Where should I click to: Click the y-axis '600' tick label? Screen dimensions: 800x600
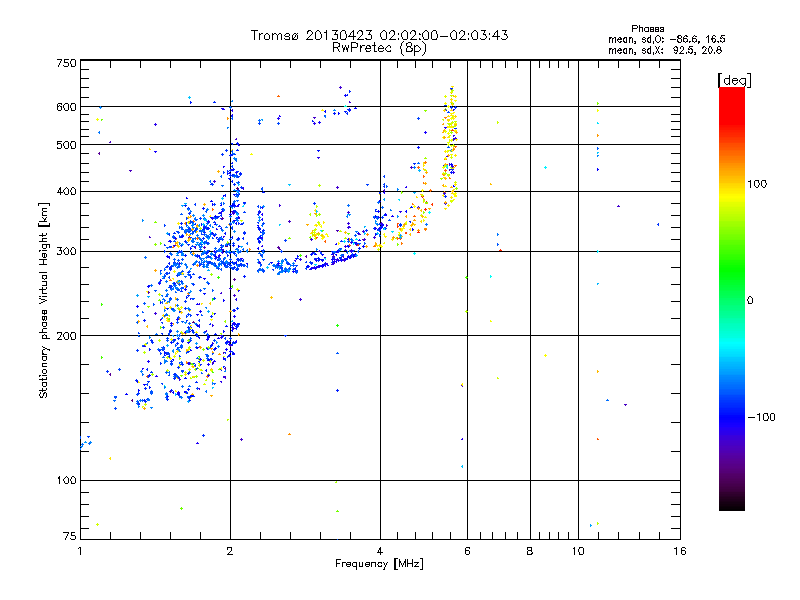click(x=66, y=107)
